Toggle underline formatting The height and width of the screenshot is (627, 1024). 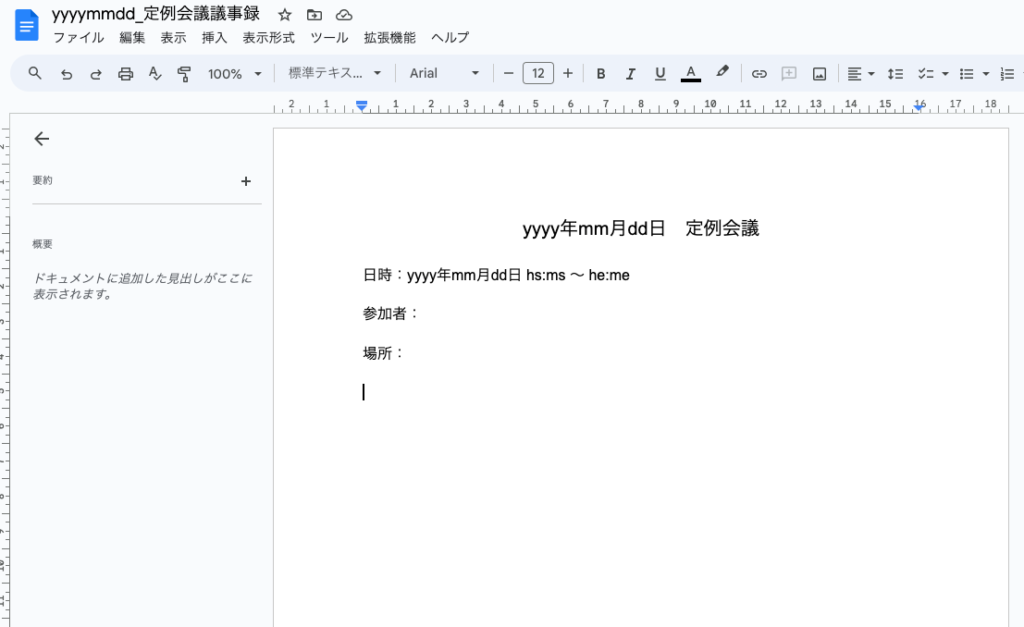[660, 74]
